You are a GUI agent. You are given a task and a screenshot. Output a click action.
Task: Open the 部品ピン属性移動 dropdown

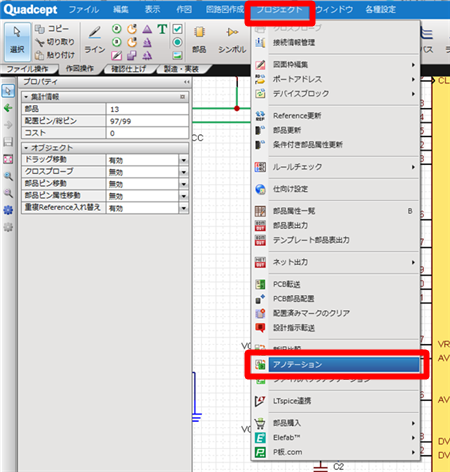[x=184, y=196]
